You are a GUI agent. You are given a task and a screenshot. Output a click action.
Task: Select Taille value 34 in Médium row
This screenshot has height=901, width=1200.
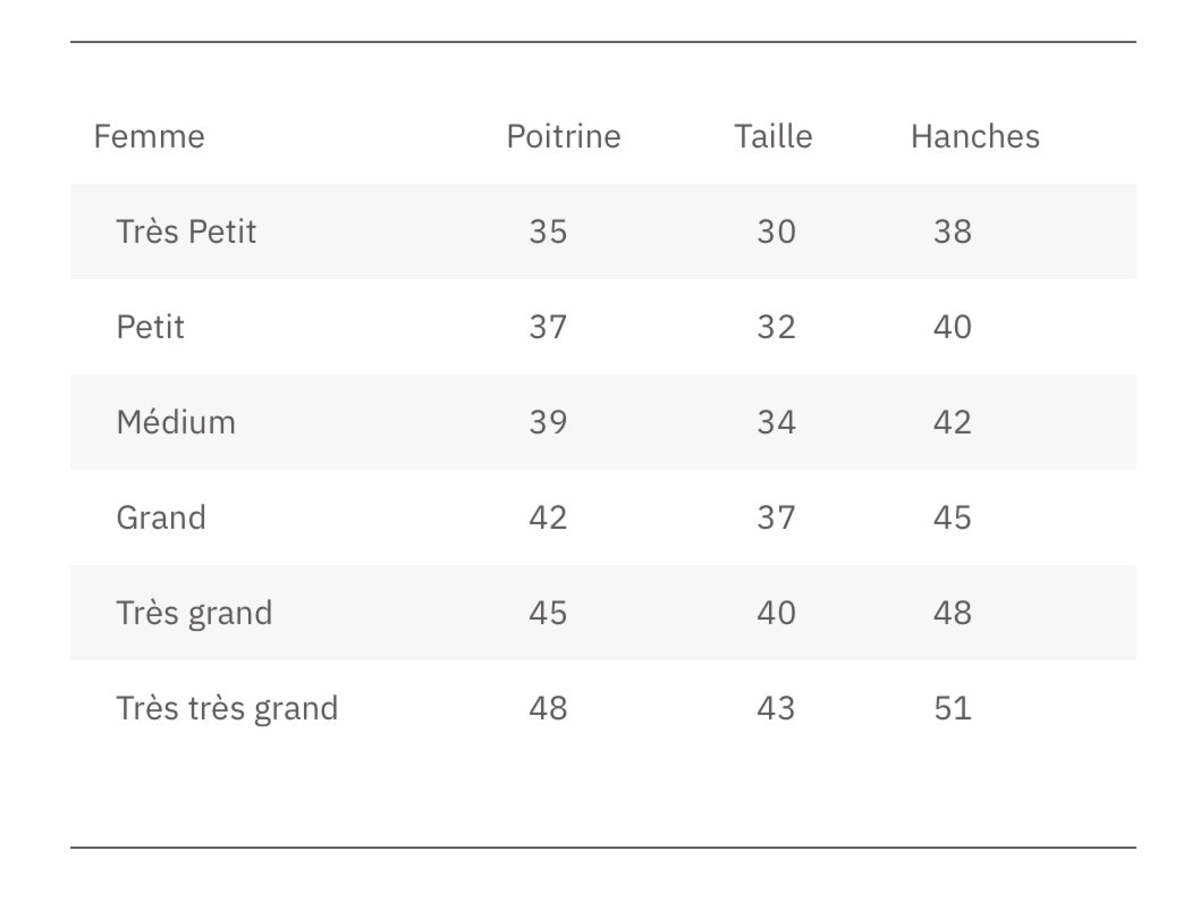(x=776, y=422)
